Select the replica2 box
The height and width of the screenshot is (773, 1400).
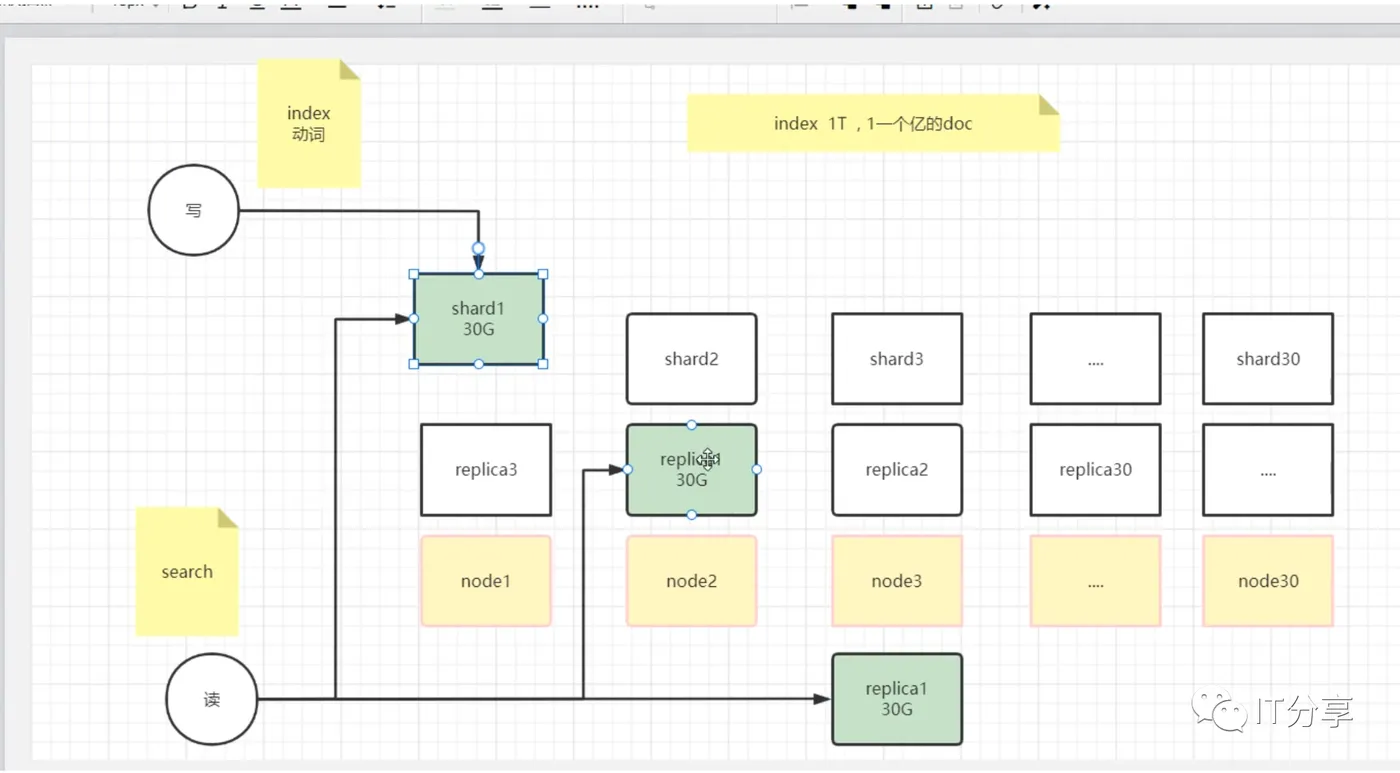pyautogui.click(x=897, y=470)
